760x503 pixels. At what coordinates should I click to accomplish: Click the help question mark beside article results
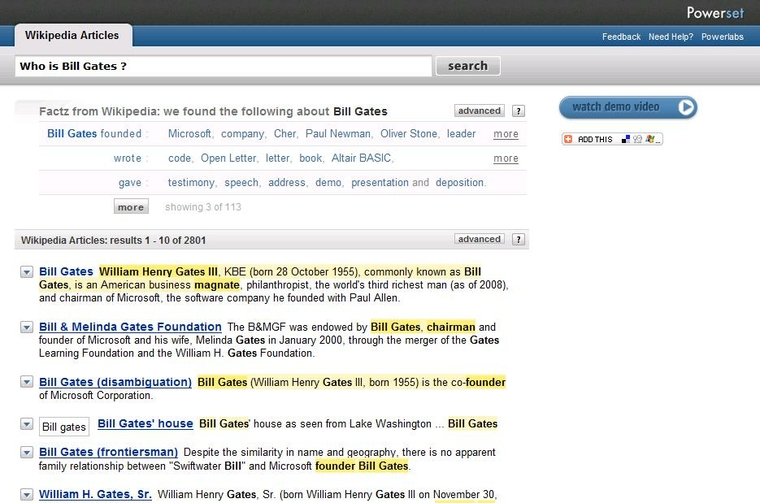[x=518, y=239]
